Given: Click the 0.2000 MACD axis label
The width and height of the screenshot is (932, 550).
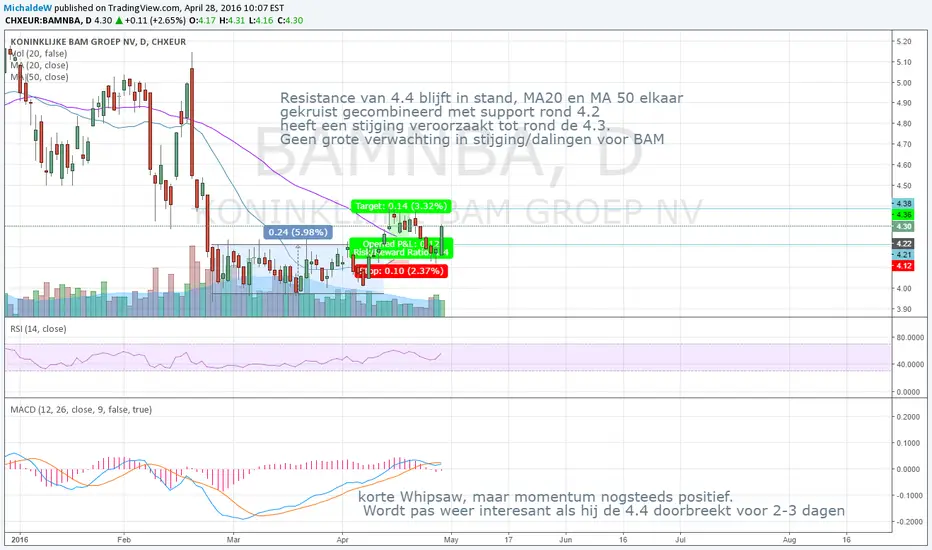Looking at the screenshot, I should pyautogui.click(x=908, y=417).
